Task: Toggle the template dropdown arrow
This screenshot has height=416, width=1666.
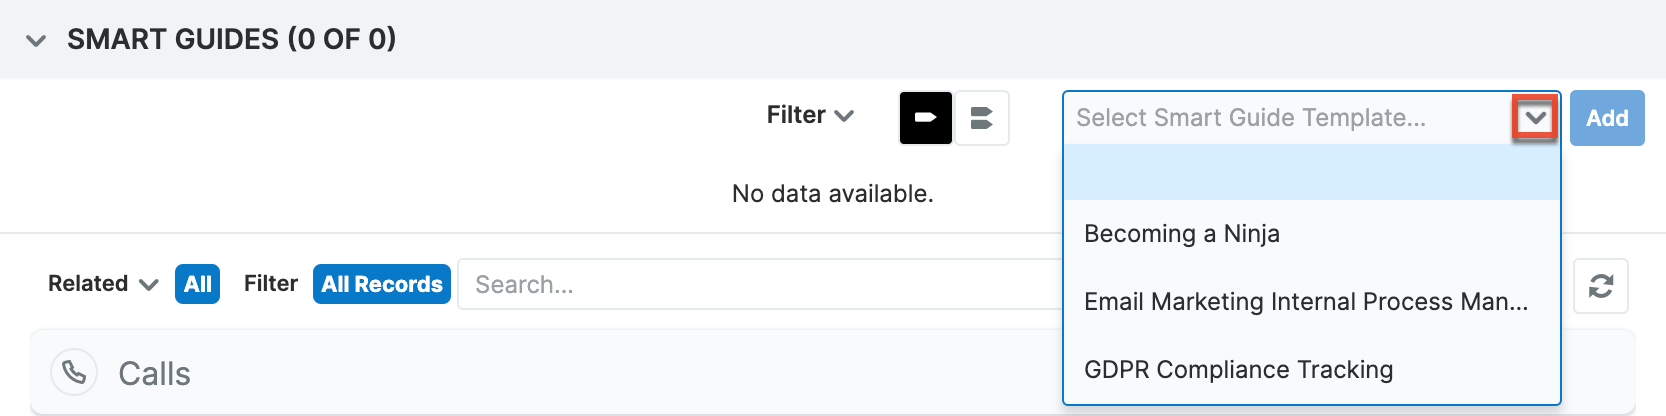Action: (x=1535, y=118)
